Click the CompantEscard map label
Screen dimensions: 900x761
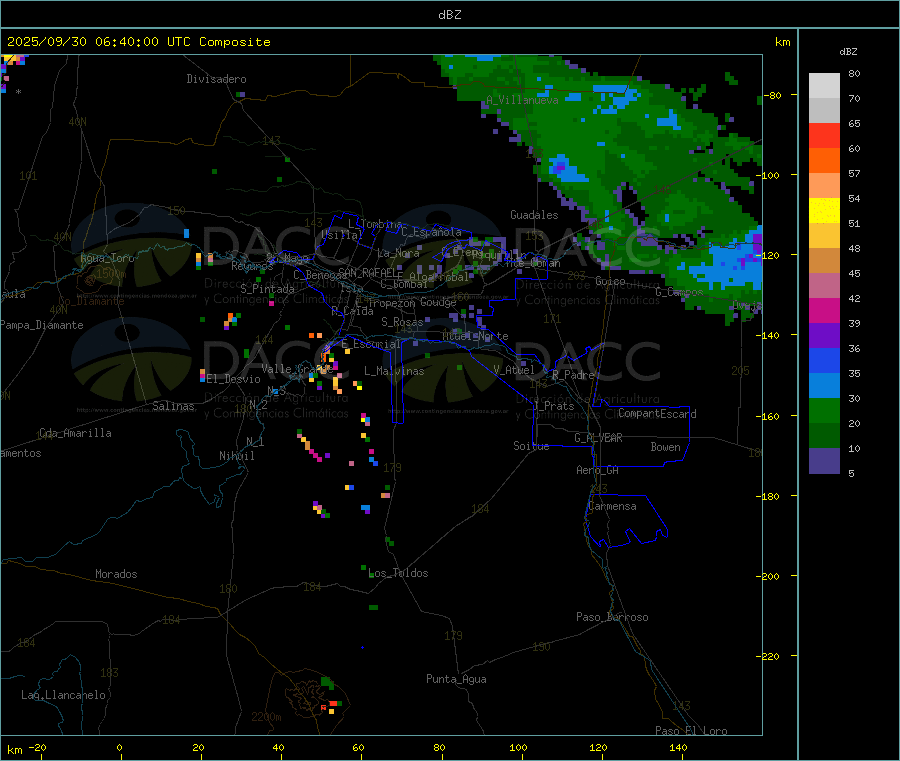(x=657, y=414)
